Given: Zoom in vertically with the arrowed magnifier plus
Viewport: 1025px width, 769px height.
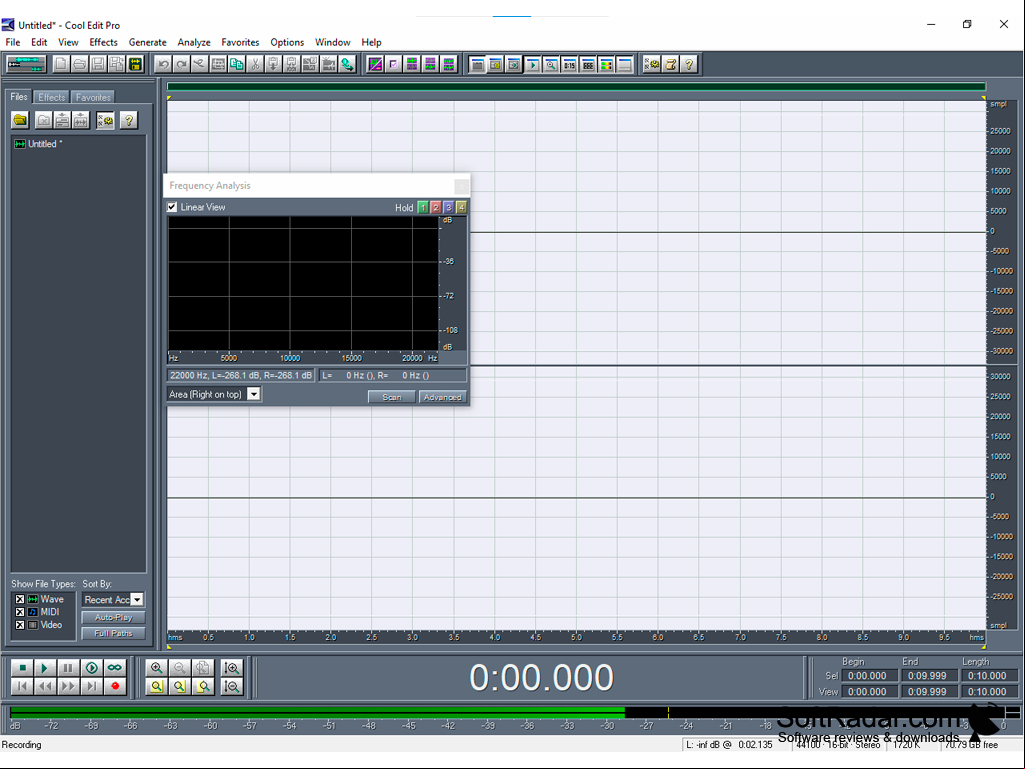Looking at the screenshot, I should pos(231,668).
